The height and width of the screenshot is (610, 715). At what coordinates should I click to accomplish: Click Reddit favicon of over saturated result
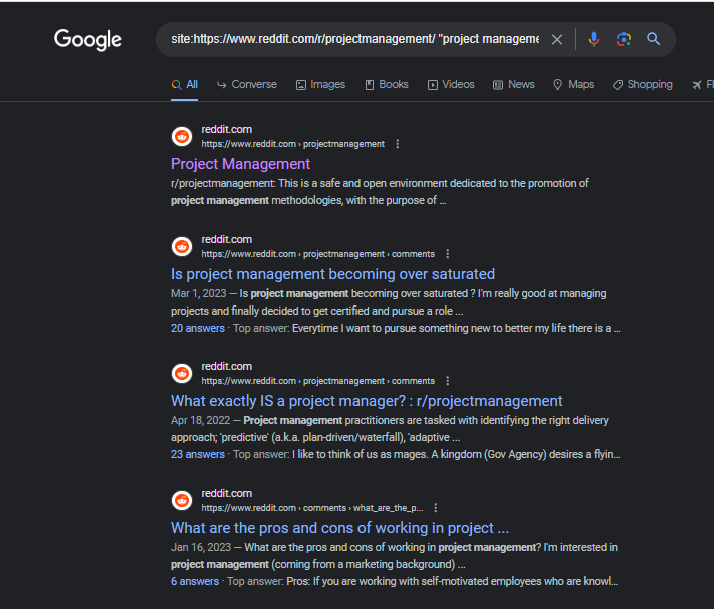click(182, 247)
